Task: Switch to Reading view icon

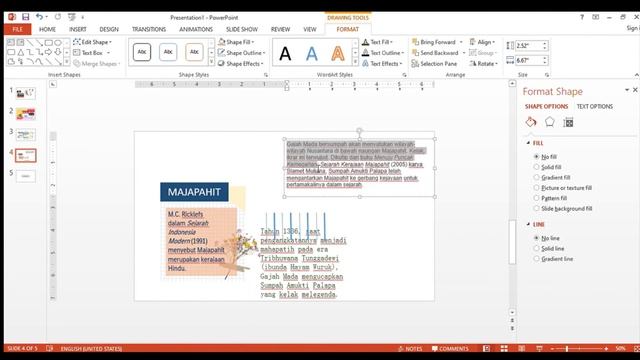Action: point(522,349)
